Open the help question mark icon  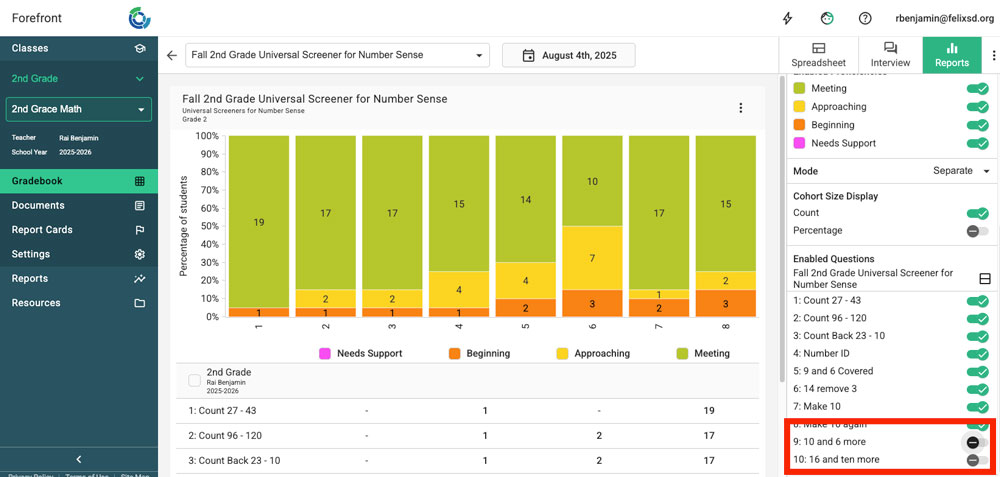tap(865, 18)
